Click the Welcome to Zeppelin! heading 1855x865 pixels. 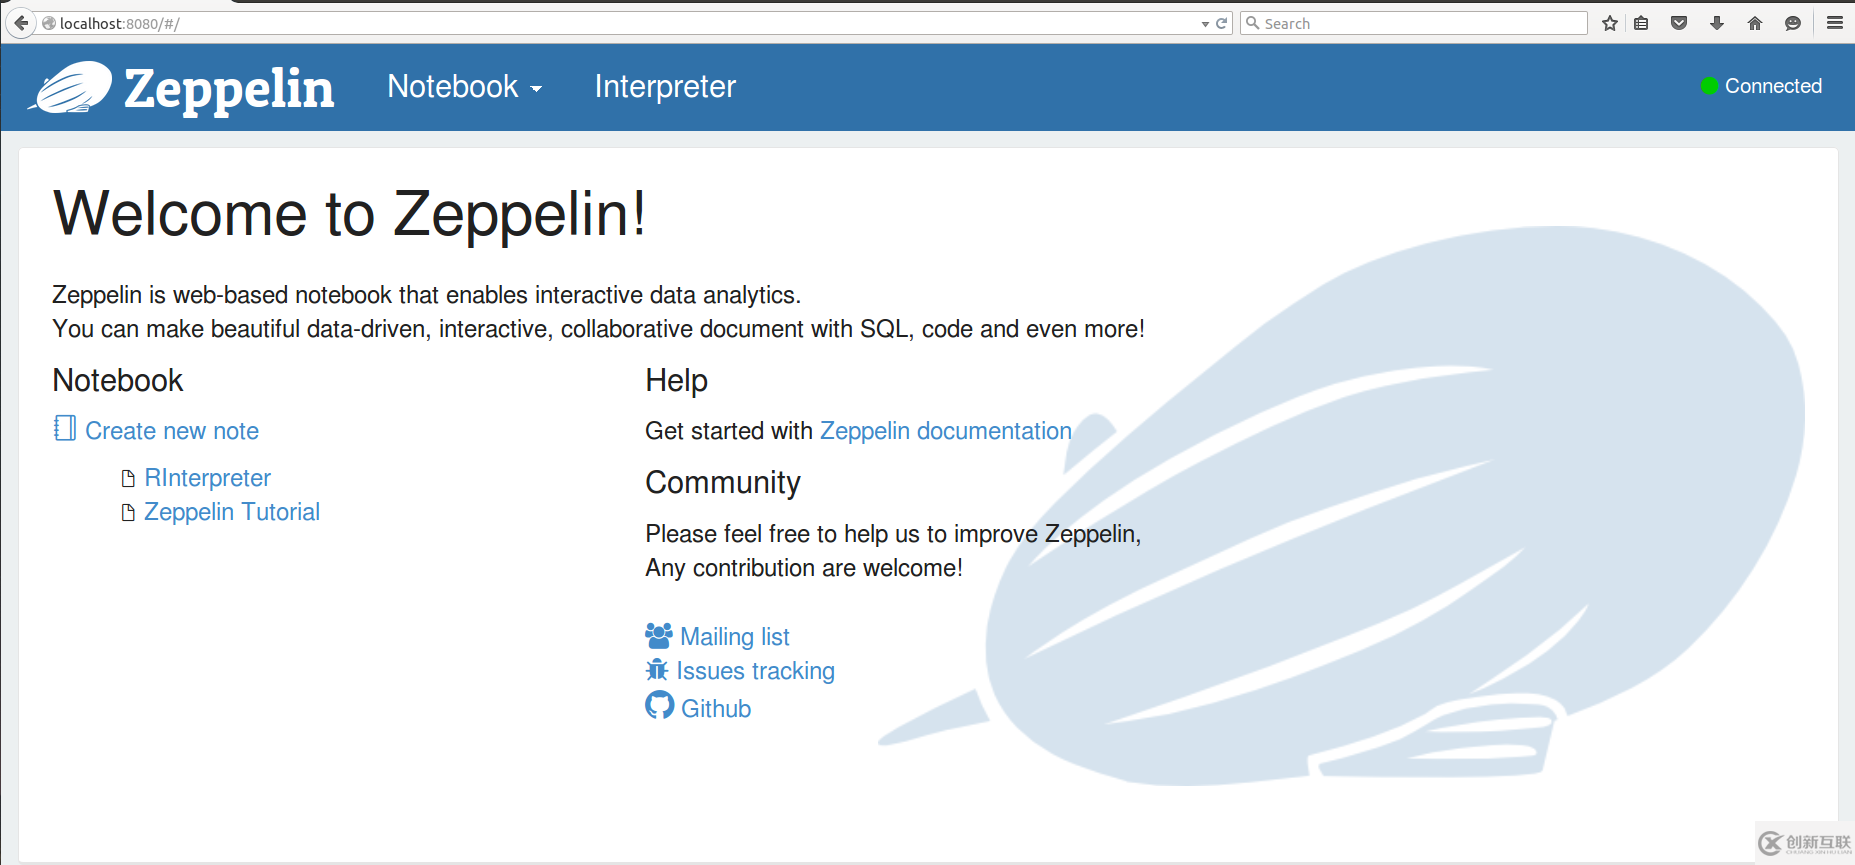349,214
